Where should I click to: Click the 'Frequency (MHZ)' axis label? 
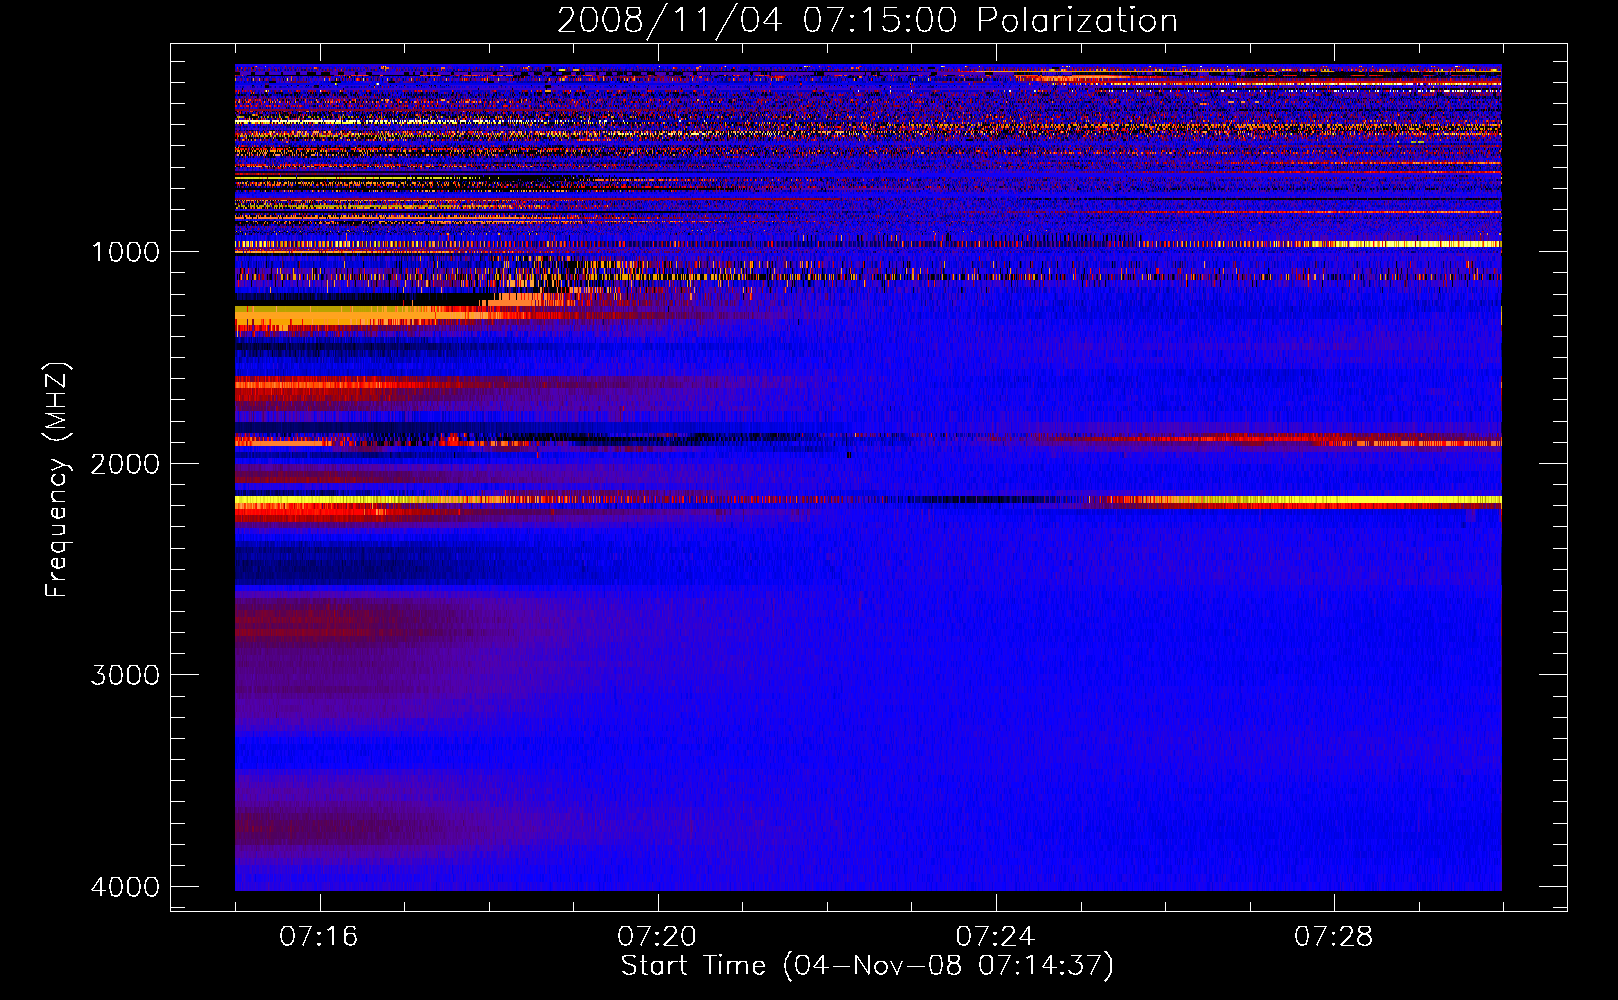pyautogui.click(x=58, y=480)
